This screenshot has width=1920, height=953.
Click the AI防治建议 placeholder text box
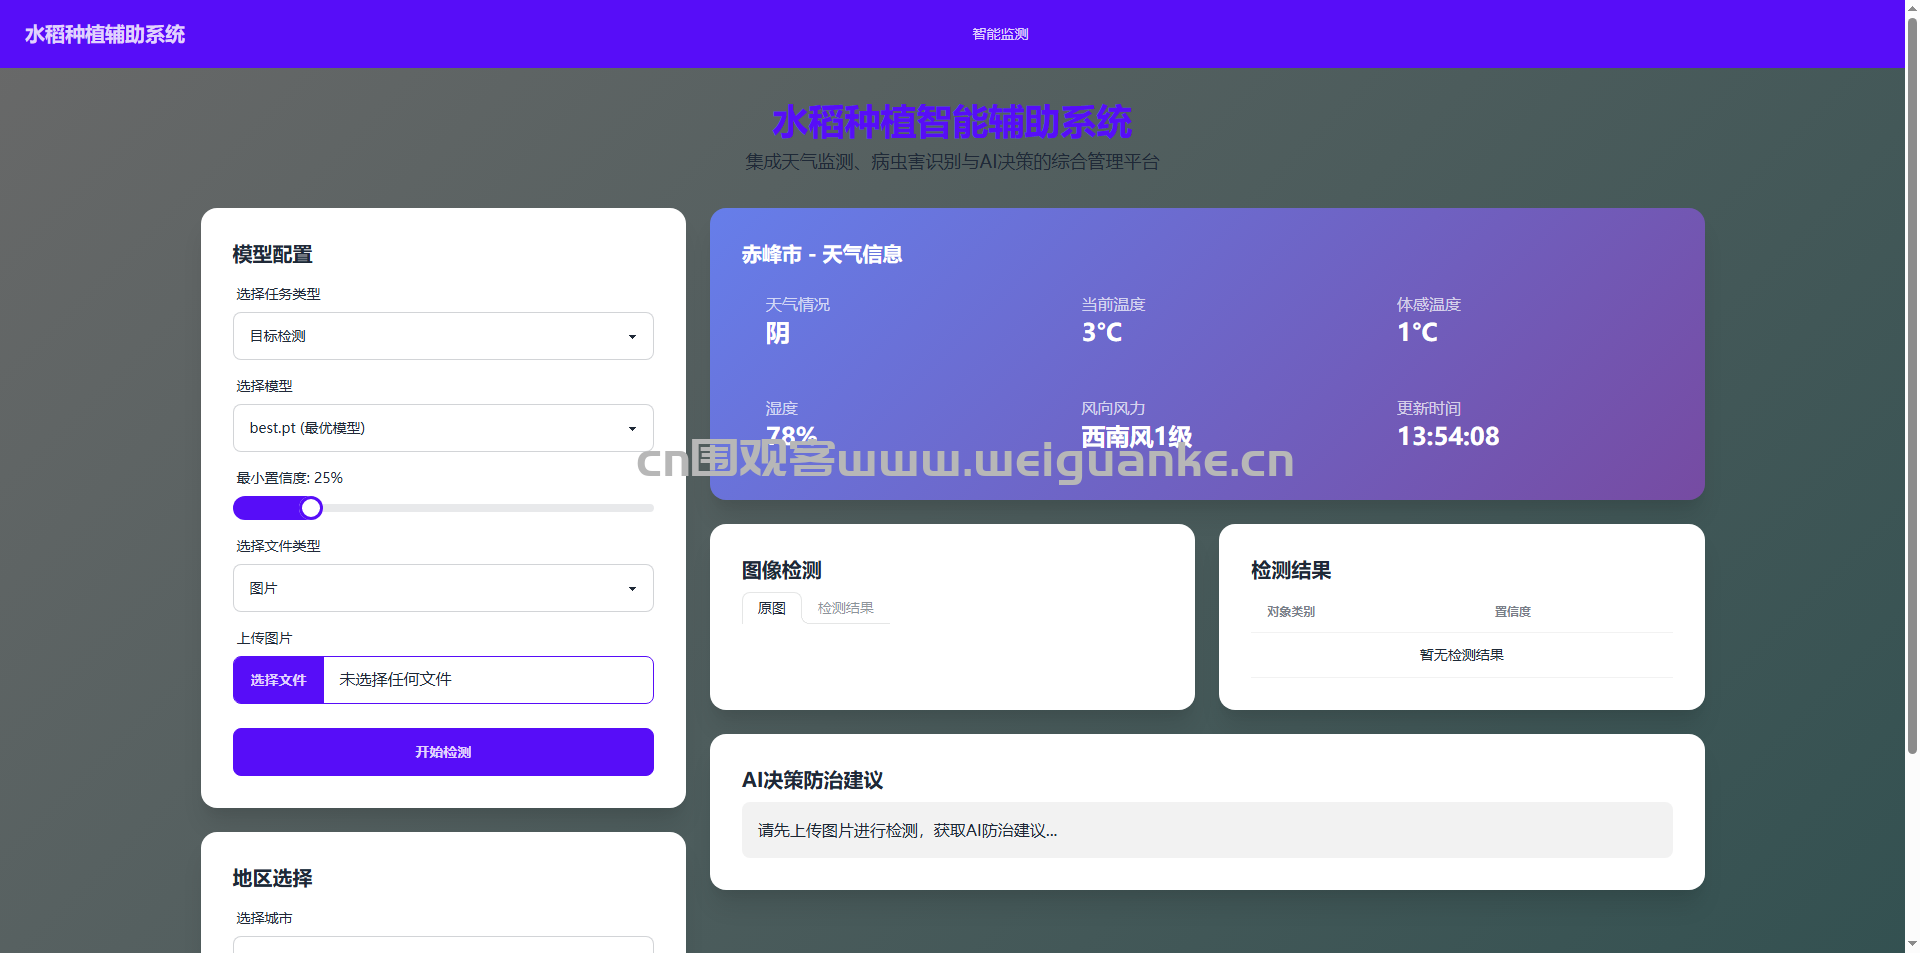pos(1206,830)
